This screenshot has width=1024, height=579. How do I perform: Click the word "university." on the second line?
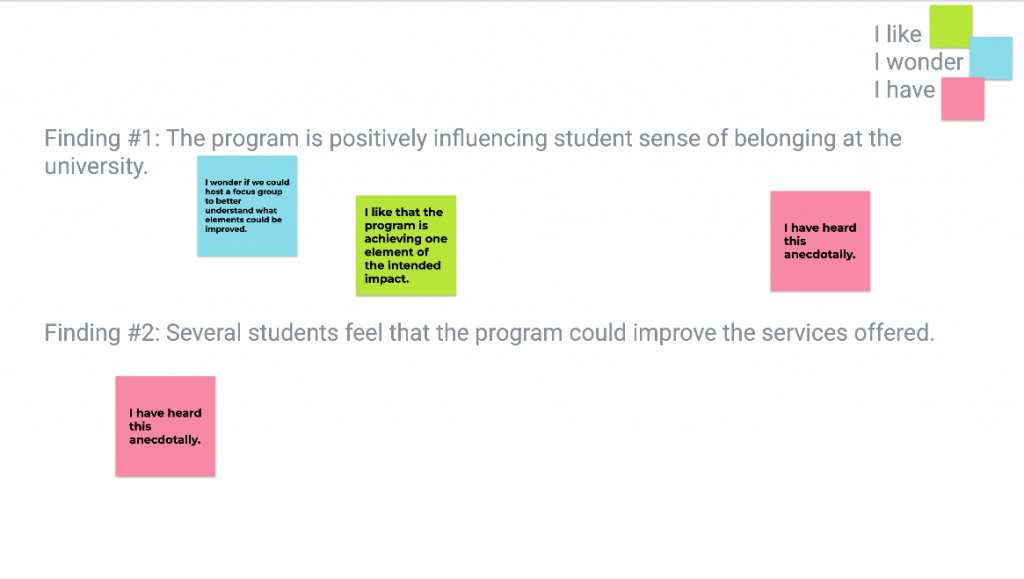pos(96,166)
